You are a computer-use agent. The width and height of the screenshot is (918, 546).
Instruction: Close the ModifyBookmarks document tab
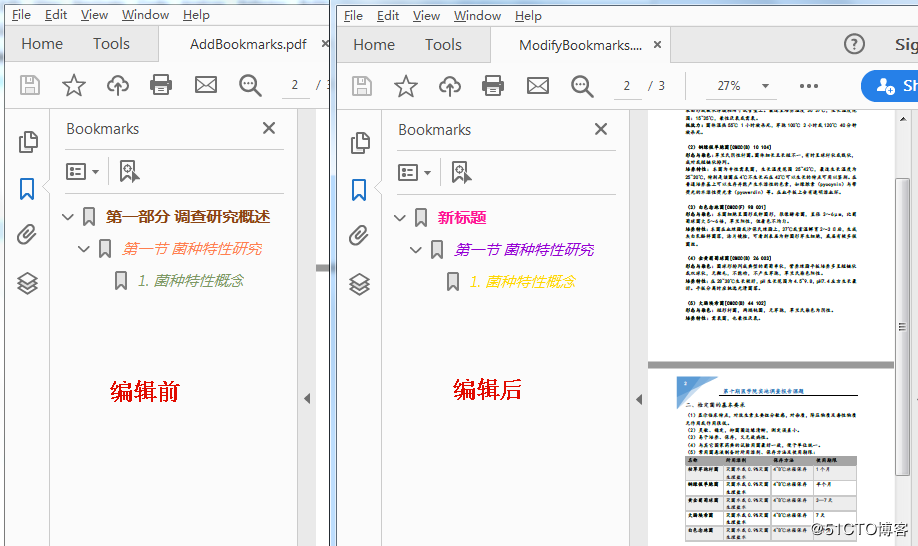(x=657, y=44)
